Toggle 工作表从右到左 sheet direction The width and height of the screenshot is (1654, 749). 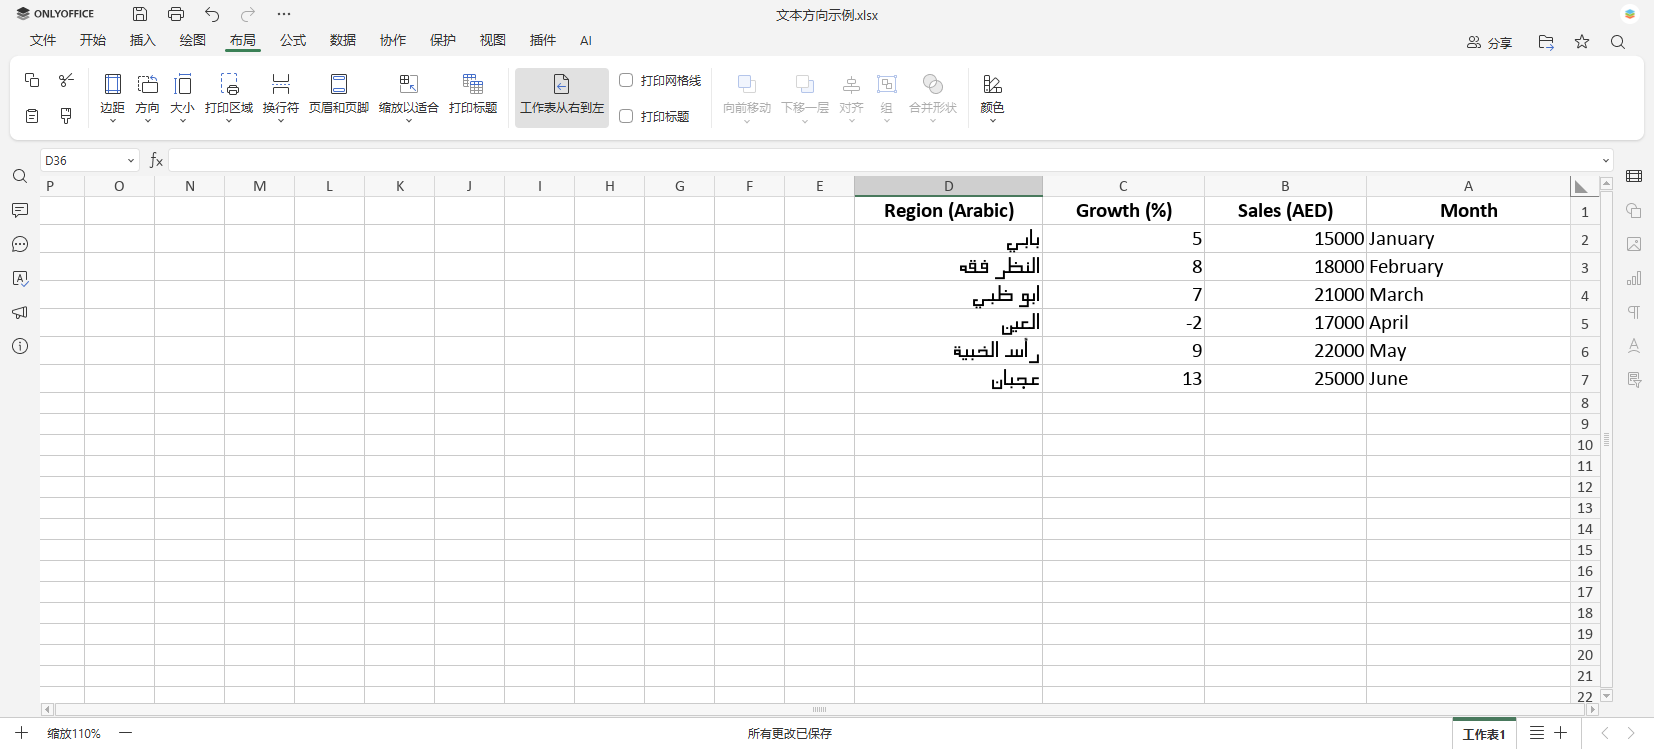click(562, 97)
